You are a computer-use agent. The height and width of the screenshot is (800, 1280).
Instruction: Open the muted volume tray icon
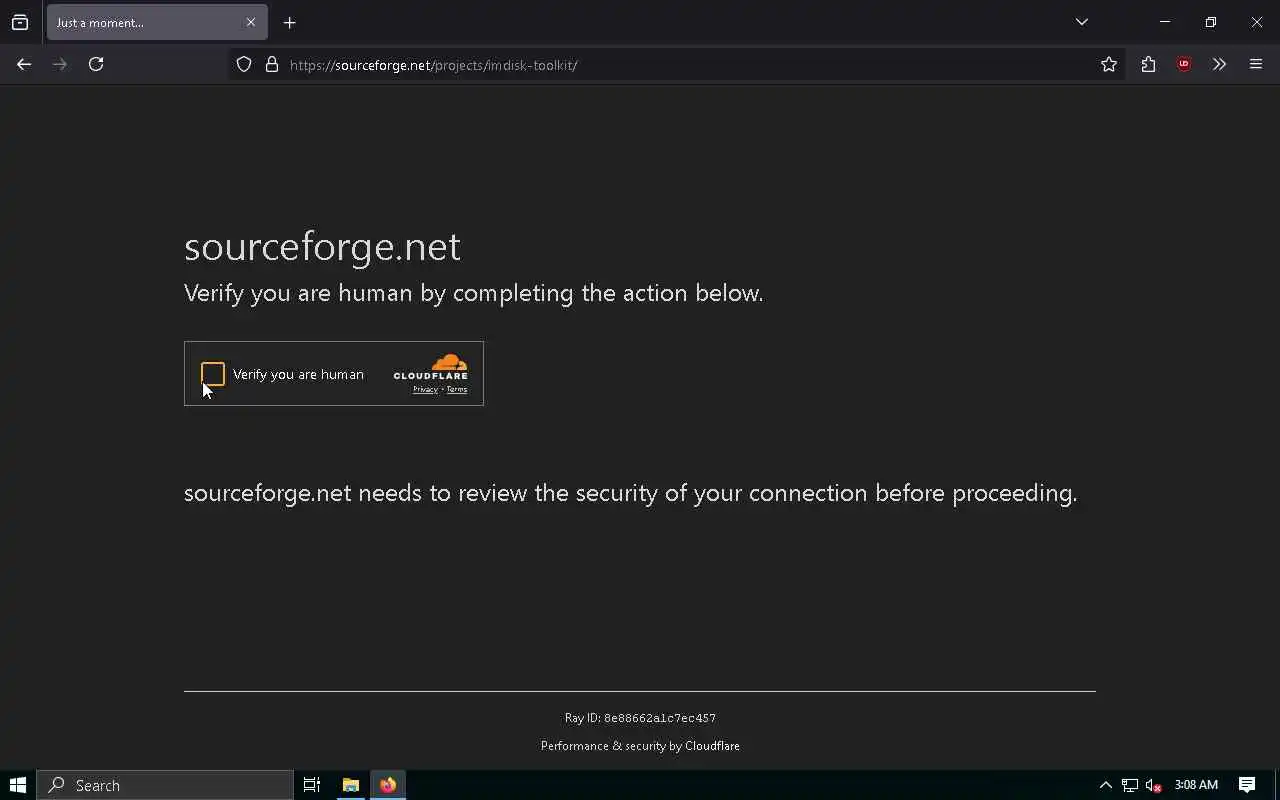click(1154, 785)
